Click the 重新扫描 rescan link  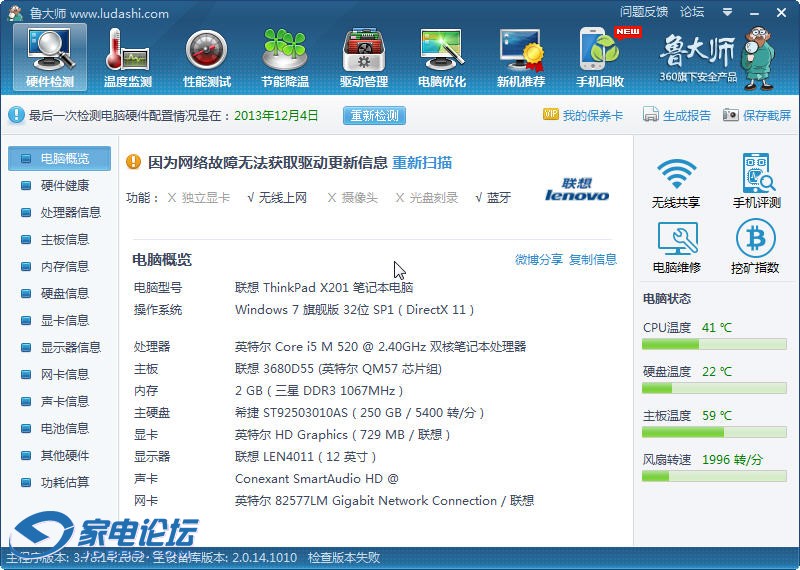pyautogui.click(x=422, y=163)
